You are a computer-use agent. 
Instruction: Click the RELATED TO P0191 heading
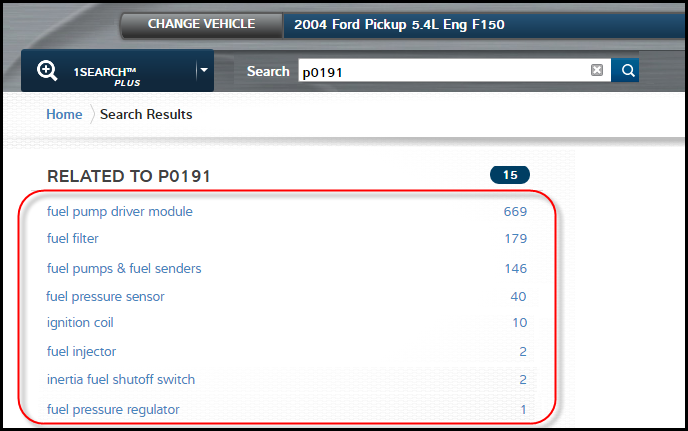[x=129, y=177]
